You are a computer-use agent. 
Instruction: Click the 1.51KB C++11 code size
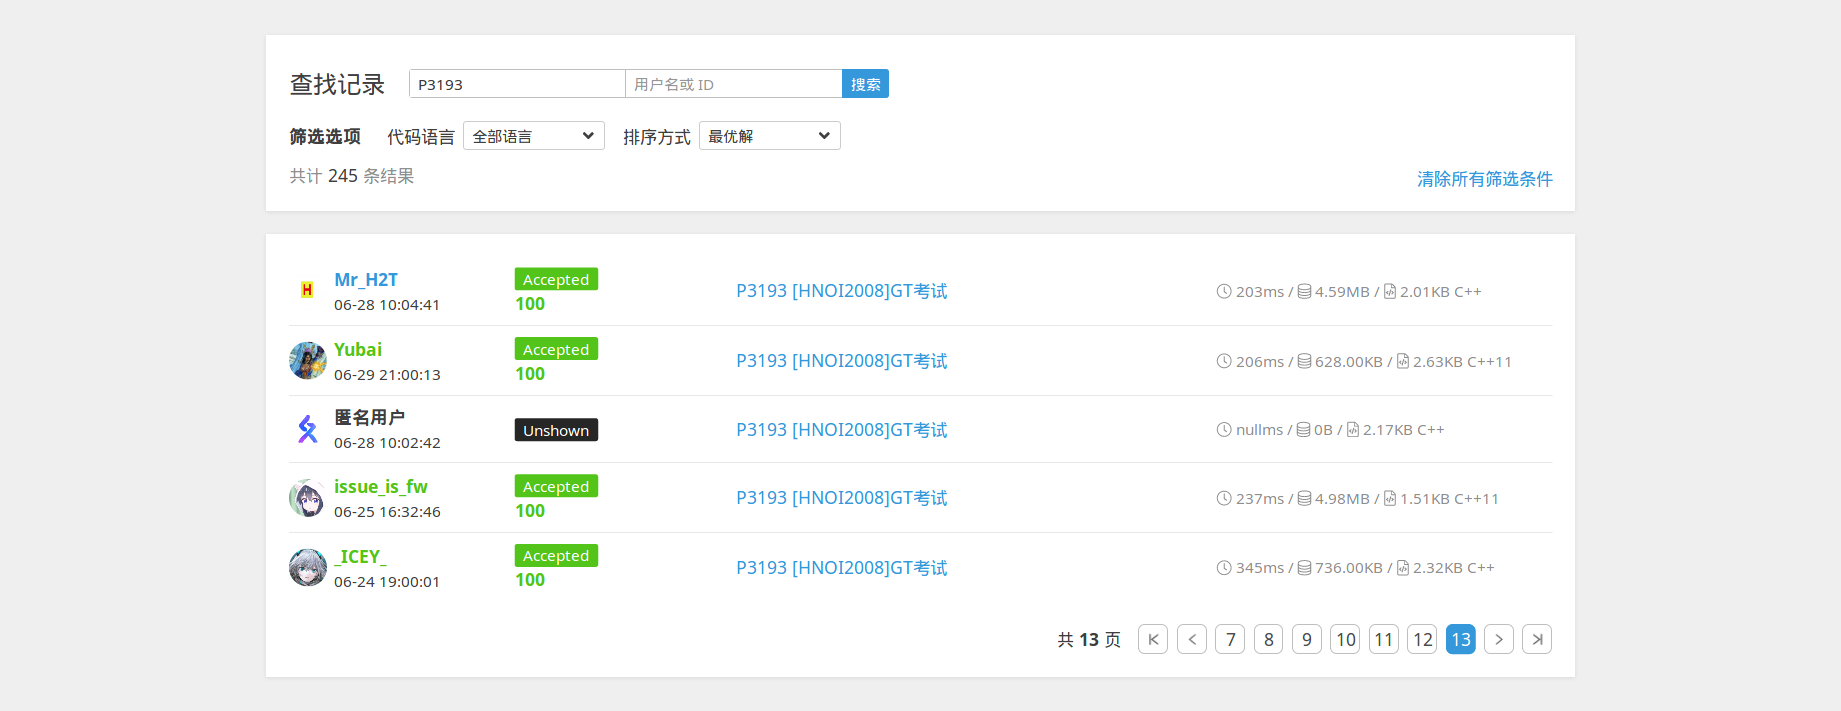tap(1449, 499)
